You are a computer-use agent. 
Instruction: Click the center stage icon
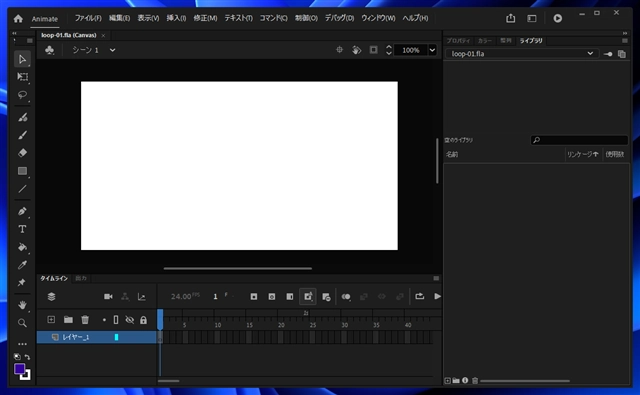coord(339,50)
